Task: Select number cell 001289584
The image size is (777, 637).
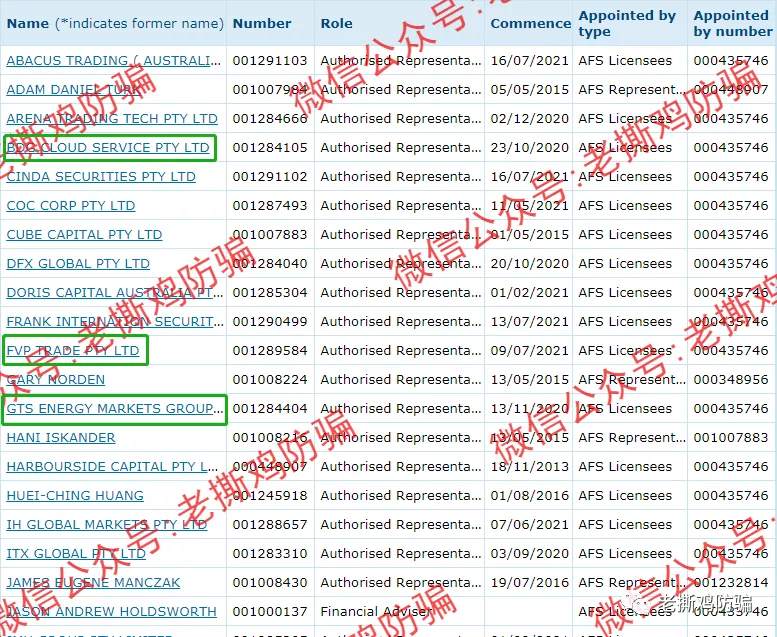Action: coord(270,350)
